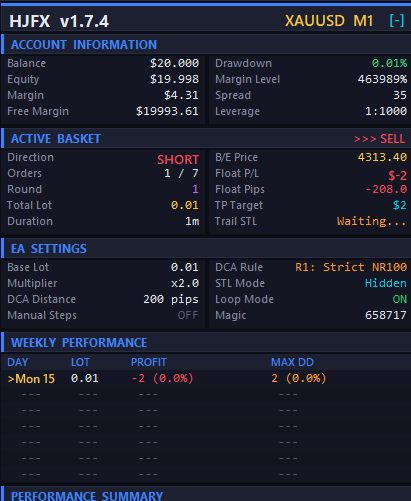Click the Magic number 658717
This screenshot has width=411, height=501.
tap(386, 315)
